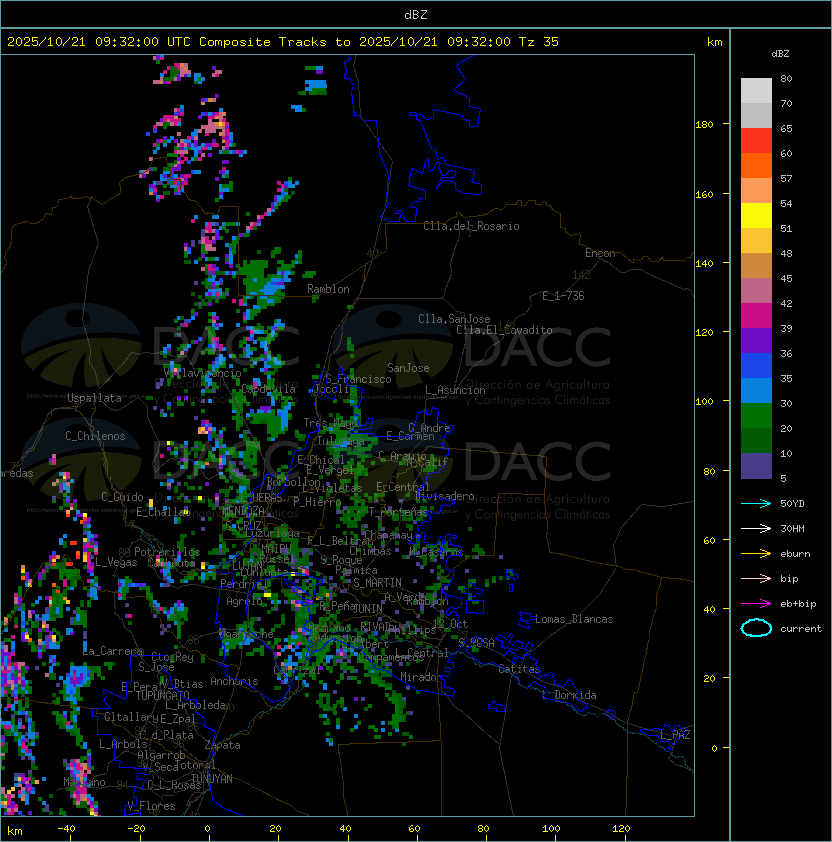Select the orange 60 dBZ color swatch

tap(756, 165)
